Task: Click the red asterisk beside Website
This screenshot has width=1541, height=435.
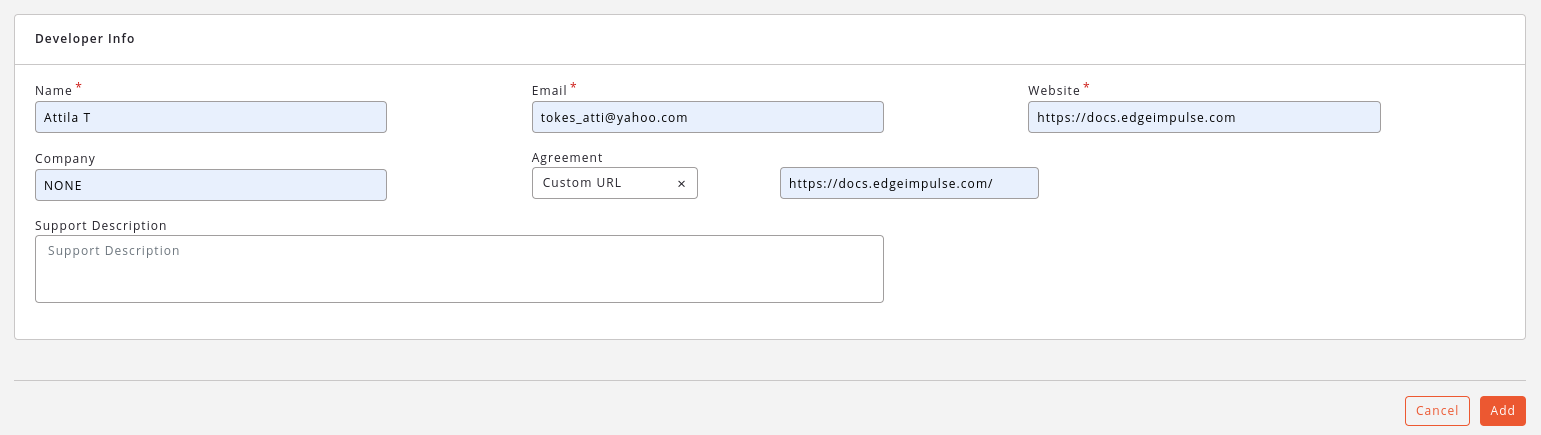Action: tap(1086, 87)
